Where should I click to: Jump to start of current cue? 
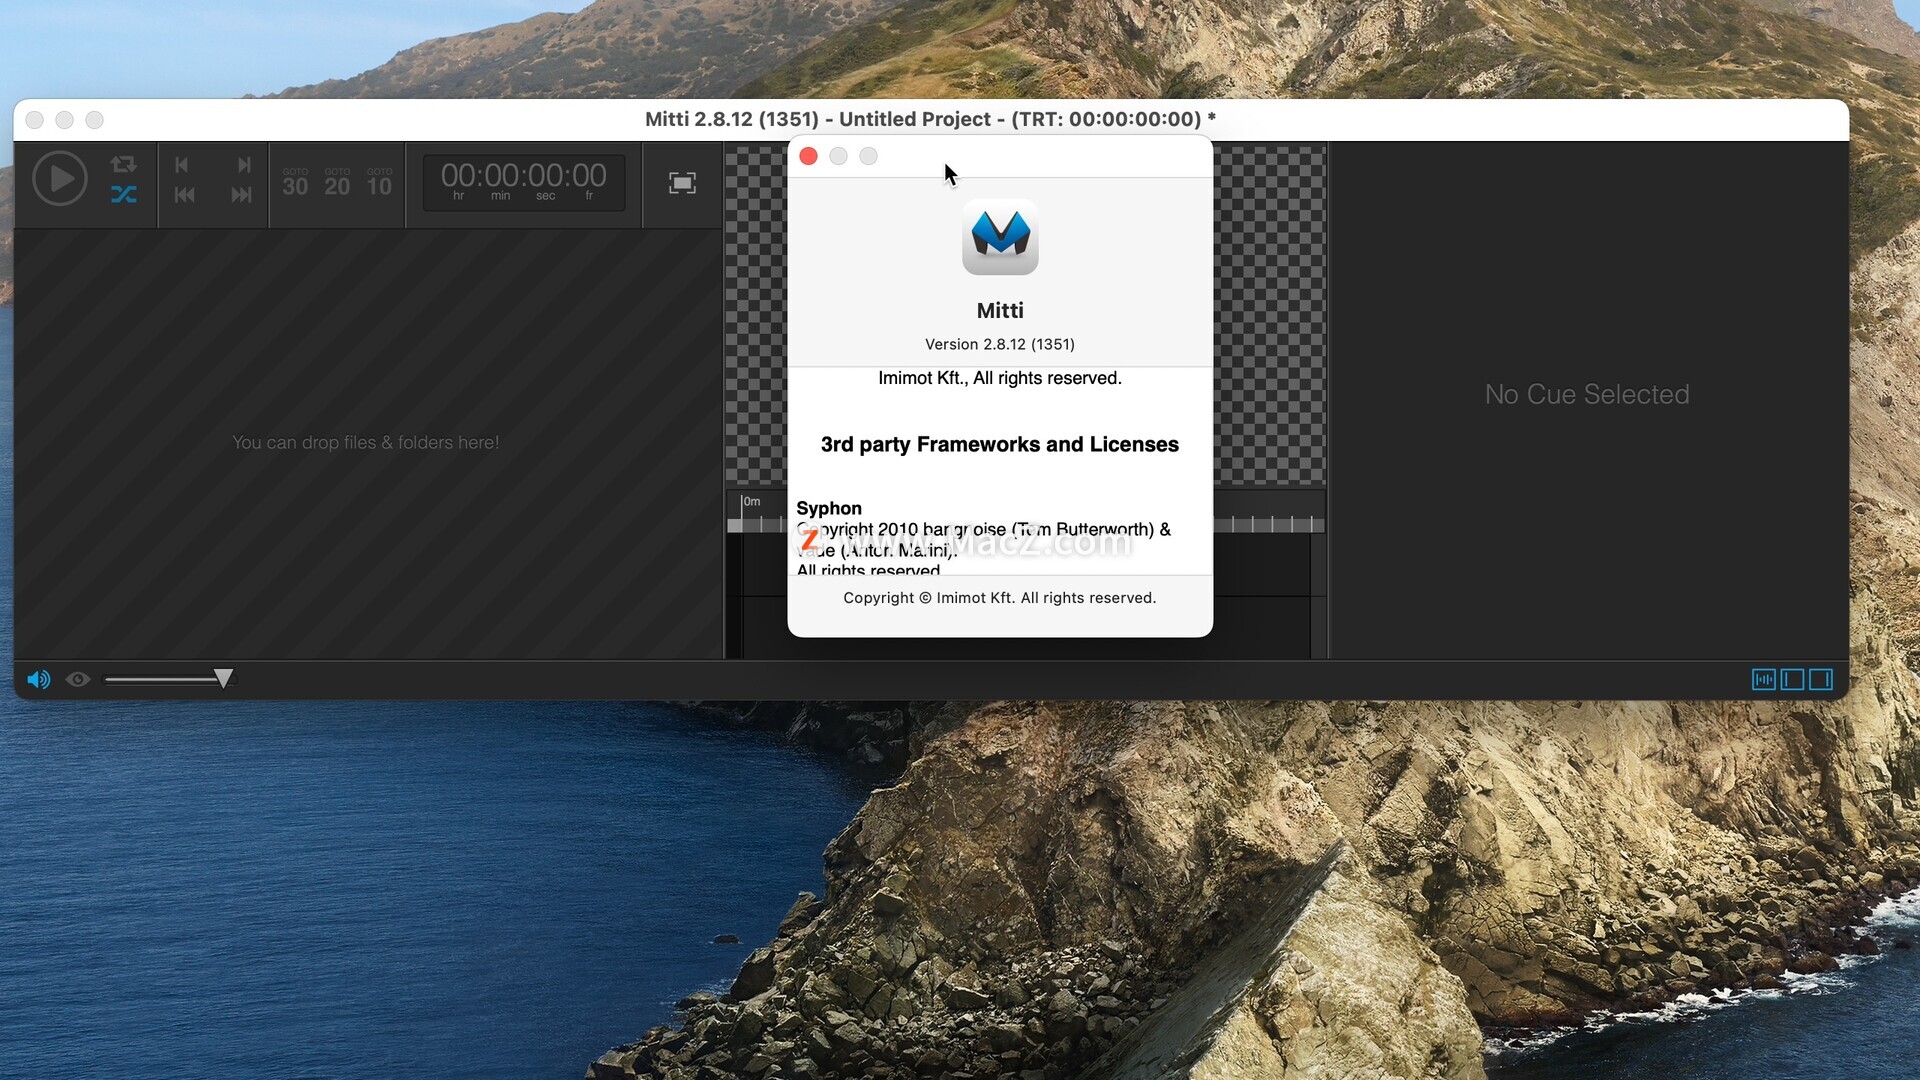click(182, 165)
